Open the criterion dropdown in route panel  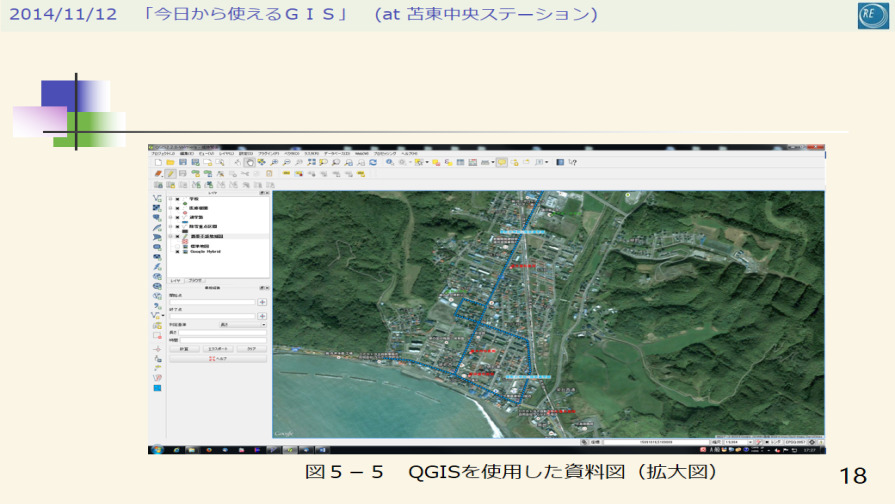[242, 325]
